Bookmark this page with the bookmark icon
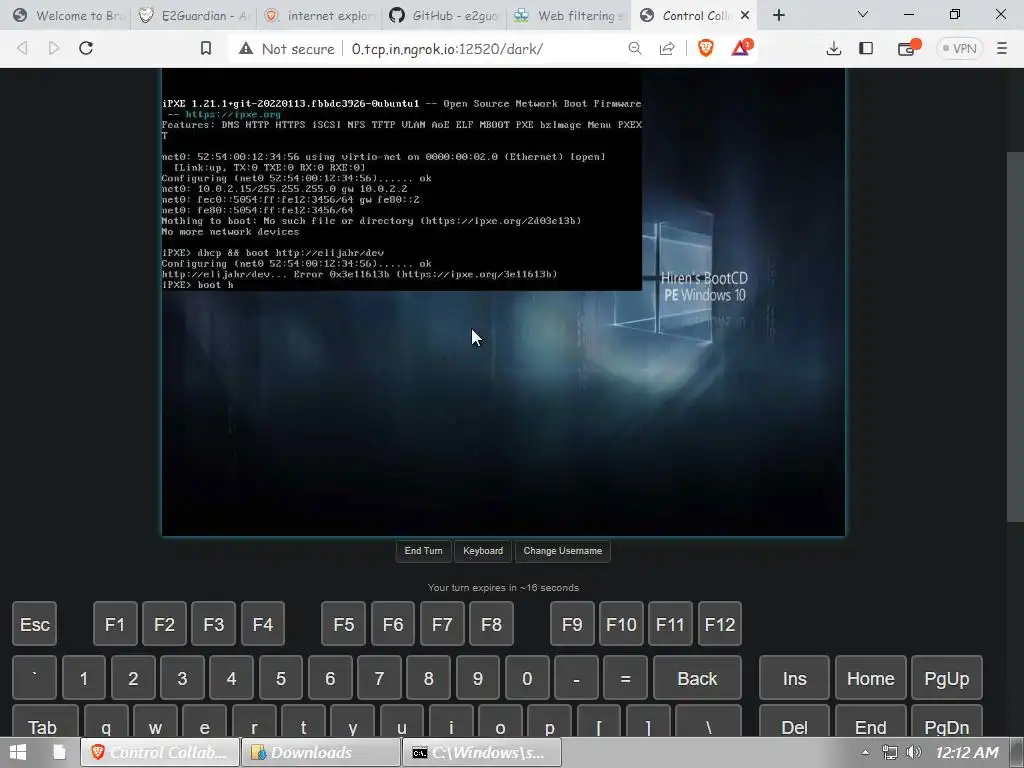1024x768 pixels. point(206,48)
